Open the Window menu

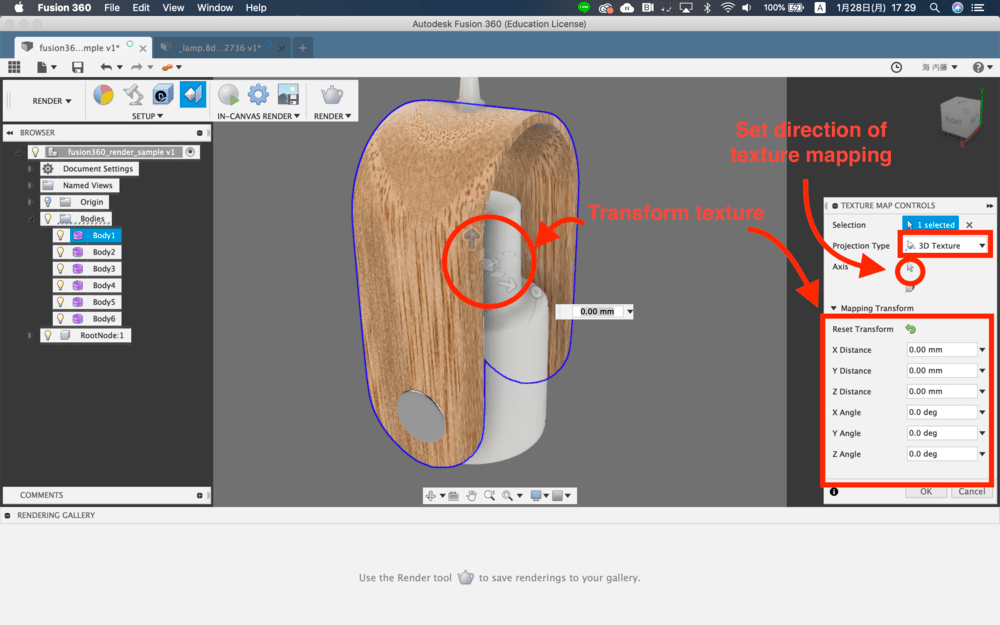click(x=215, y=7)
